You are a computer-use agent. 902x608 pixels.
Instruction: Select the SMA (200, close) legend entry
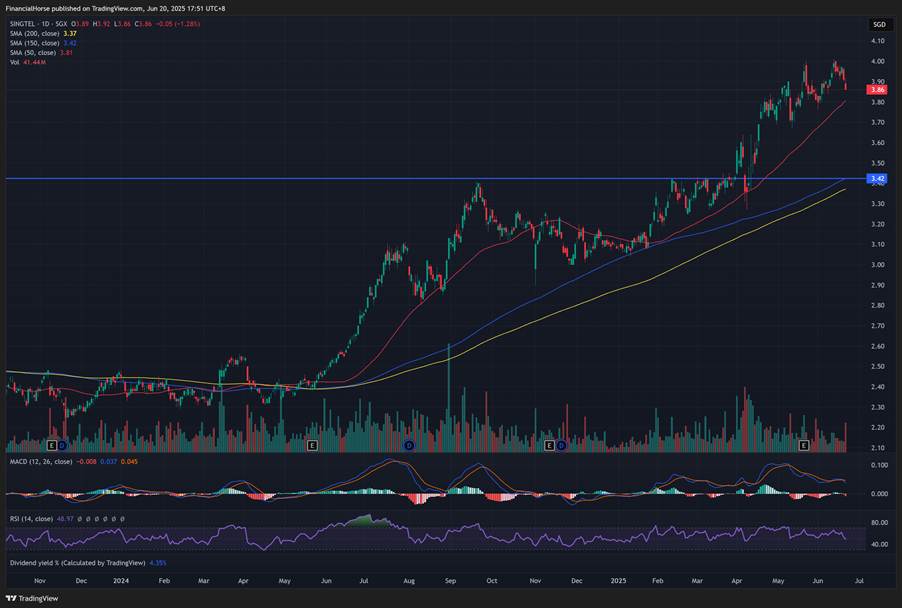(x=35, y=34)
